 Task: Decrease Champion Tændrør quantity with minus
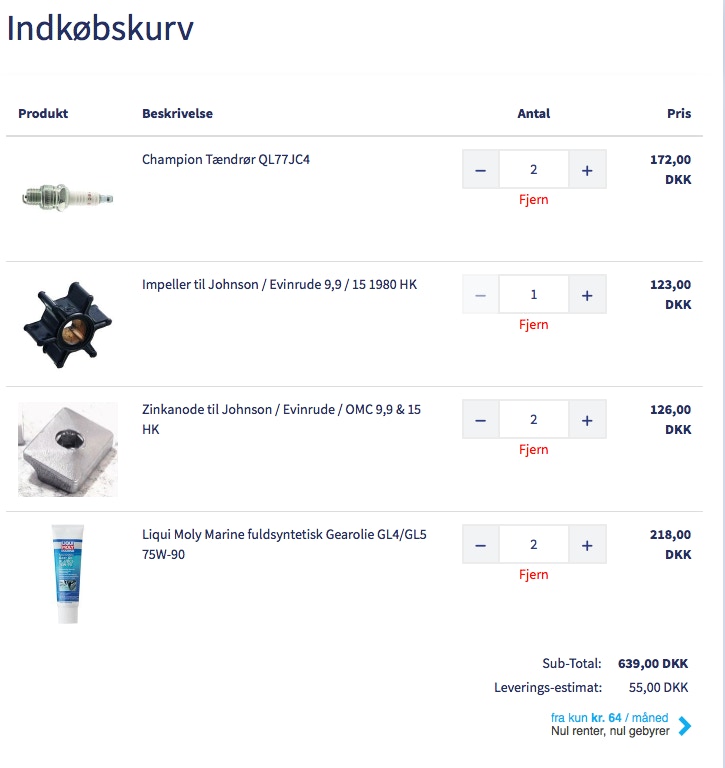point(480,170)
